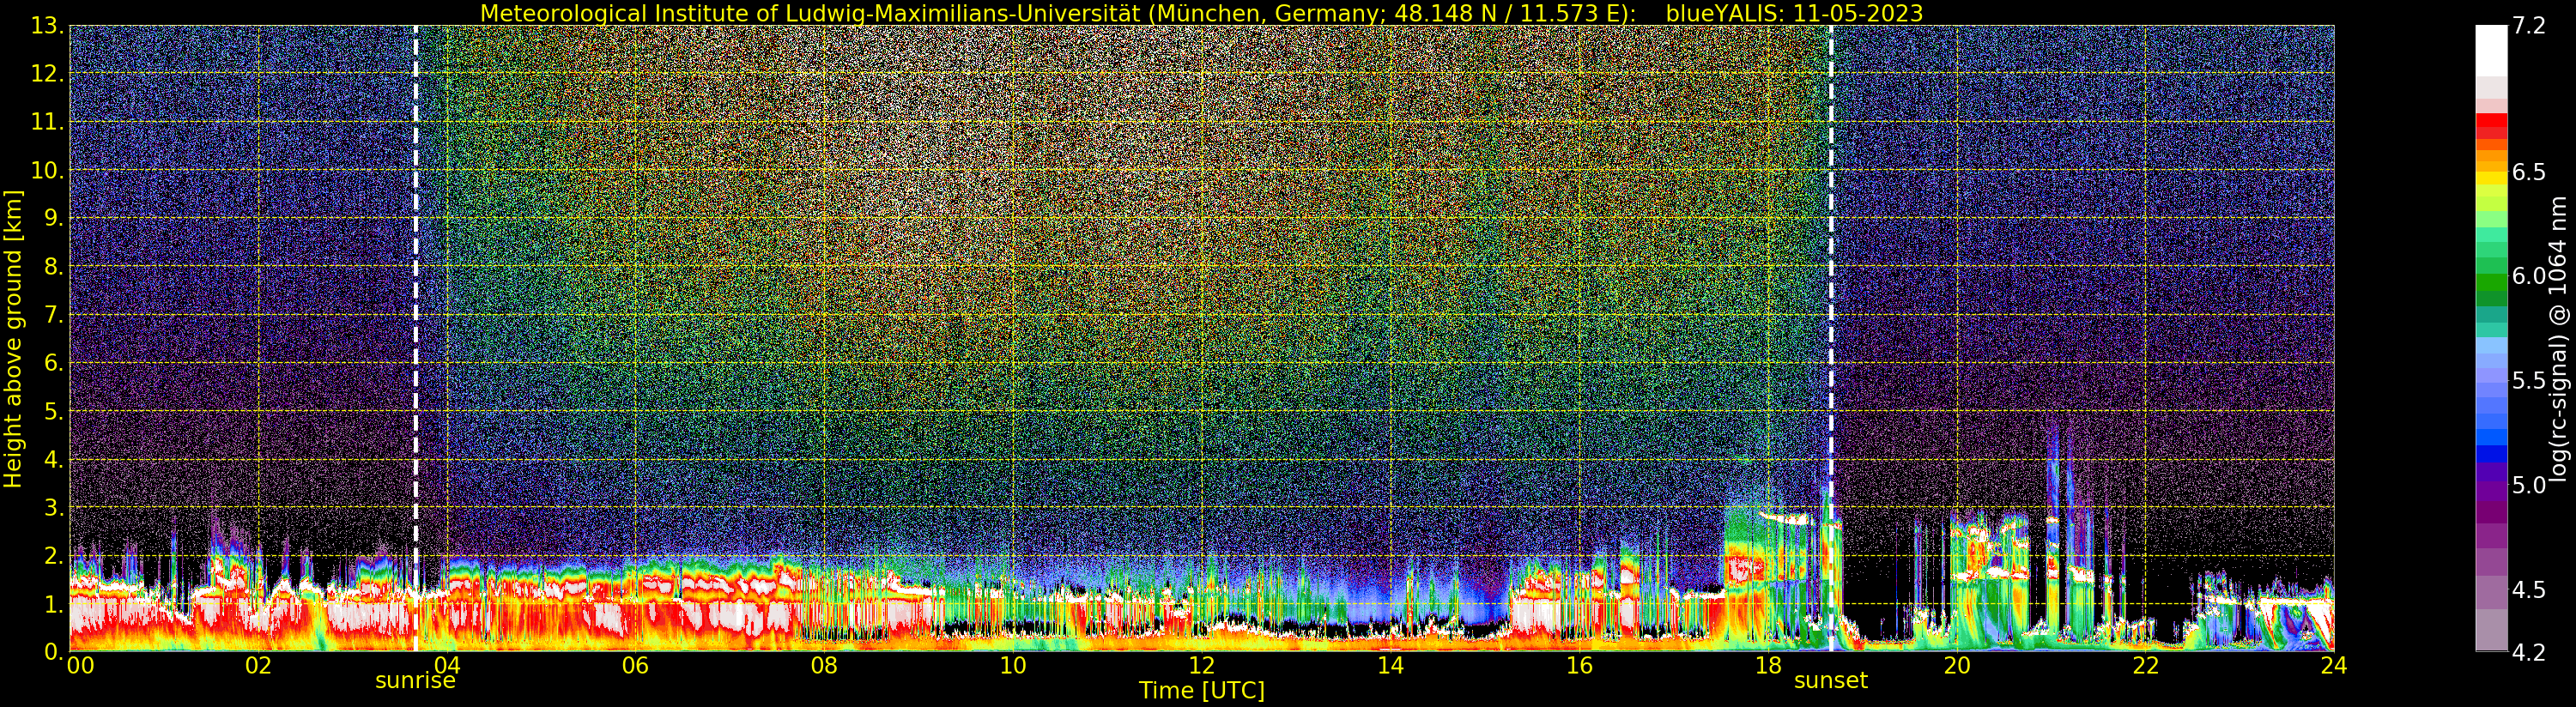Click the dashed sunrise marker line
The width and height of the screenshot is (2576, 707).
click(415, 338)
